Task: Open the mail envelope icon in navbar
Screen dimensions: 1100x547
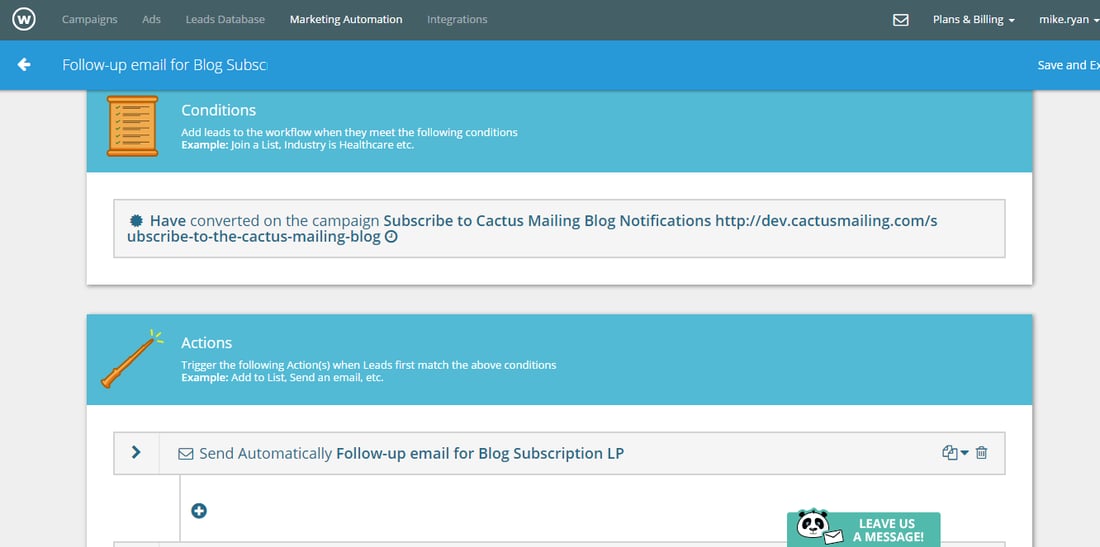Action: tap(901, 20)
